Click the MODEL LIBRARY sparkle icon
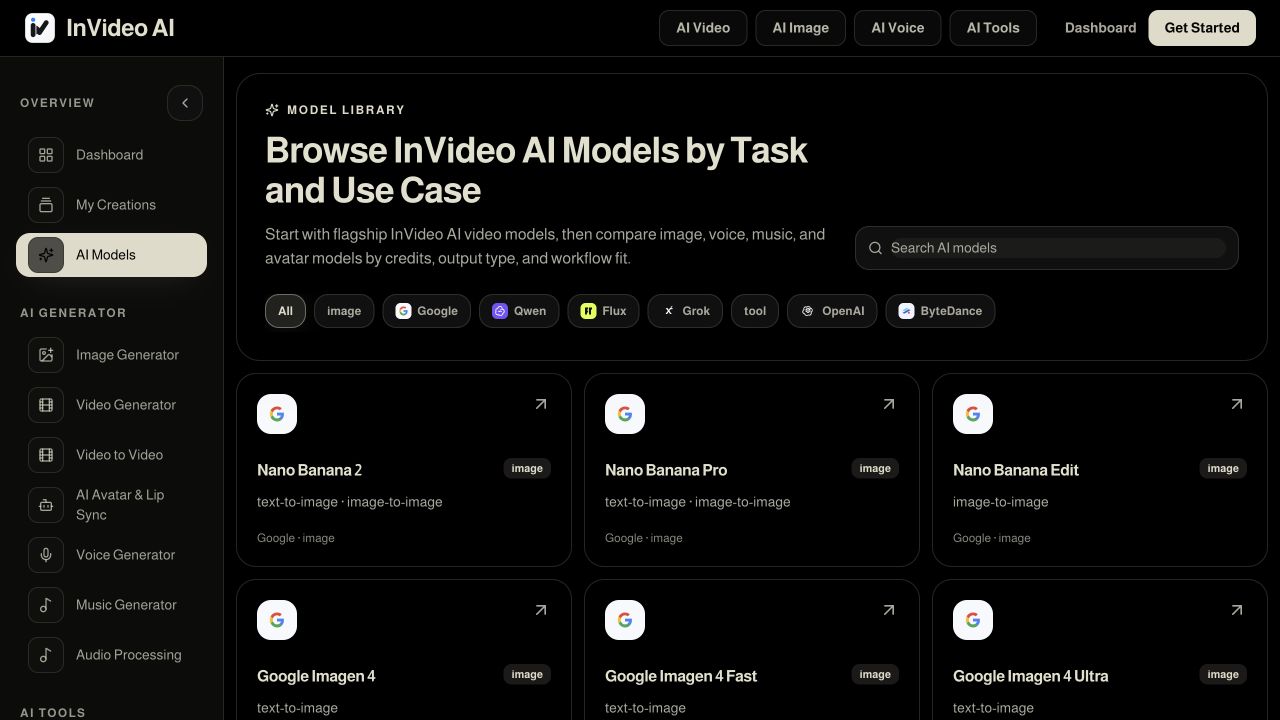 (272, 110)
